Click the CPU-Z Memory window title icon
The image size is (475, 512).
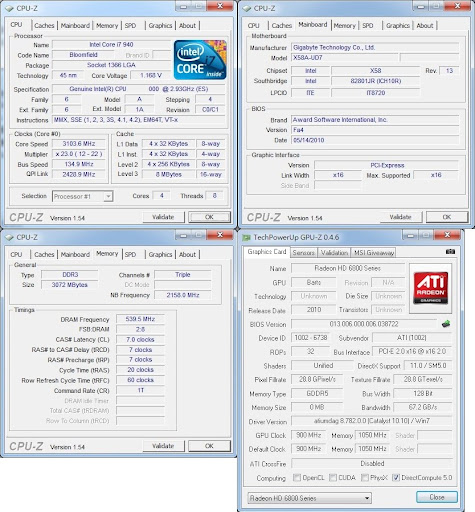(x=9, y=237)
